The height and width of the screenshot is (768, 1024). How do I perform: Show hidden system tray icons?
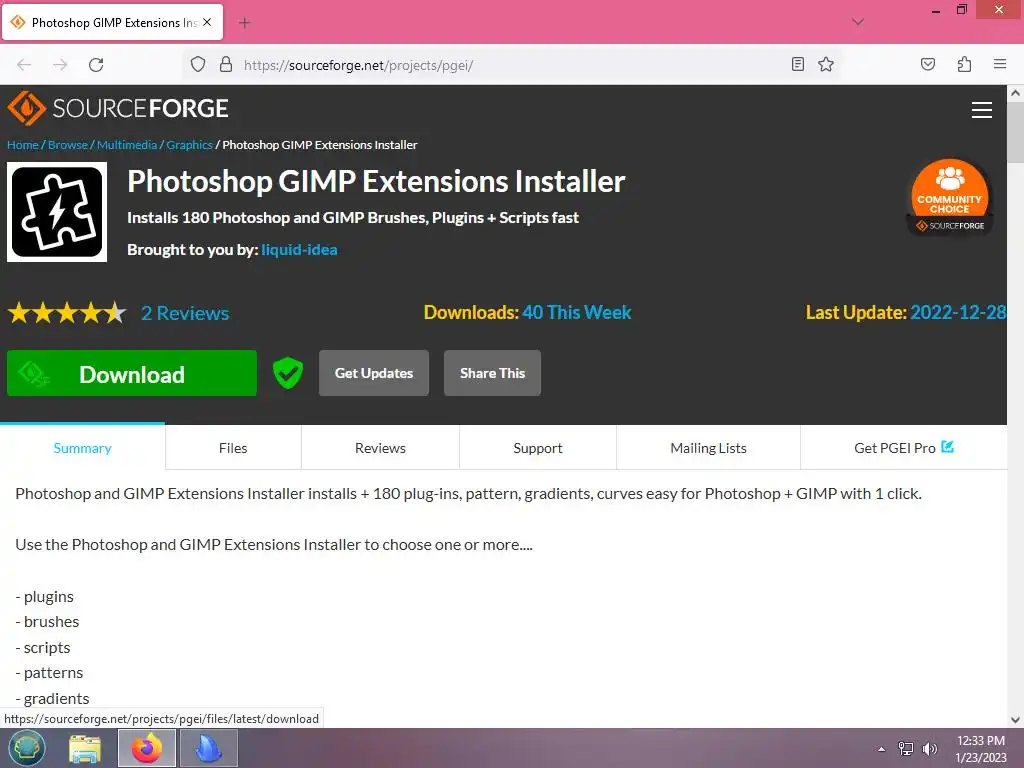click(x=882, y=749)
